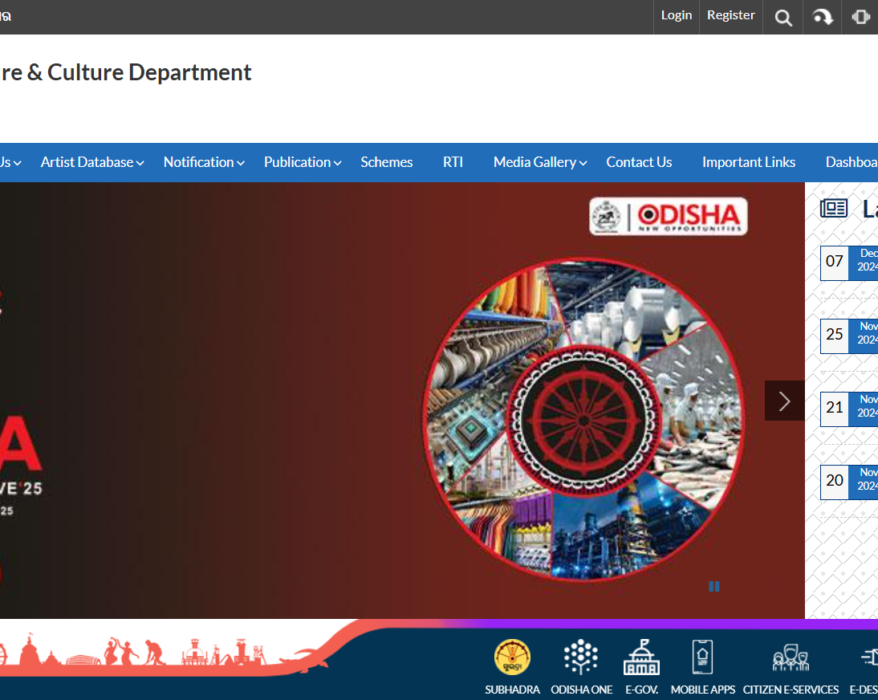Open the screen reader access icon
This screenshot has height=700, width=878.
point(860,17)
